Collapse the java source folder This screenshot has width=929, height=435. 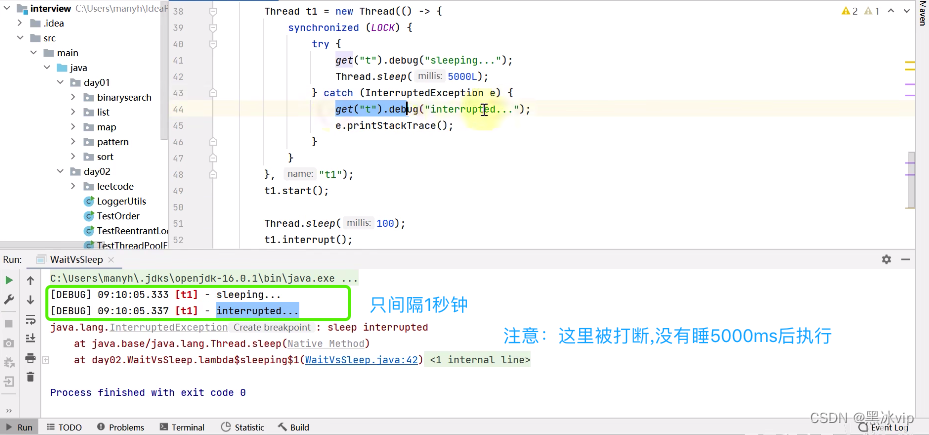pos(47,68)
